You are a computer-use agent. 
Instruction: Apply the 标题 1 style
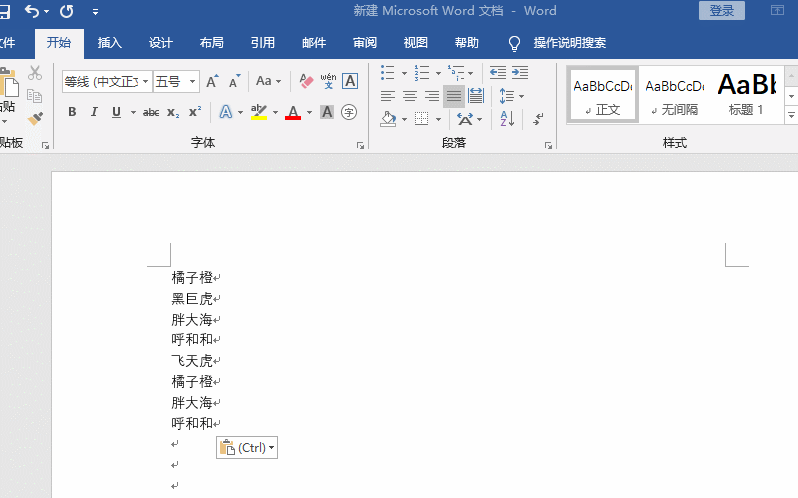[747, 95]
